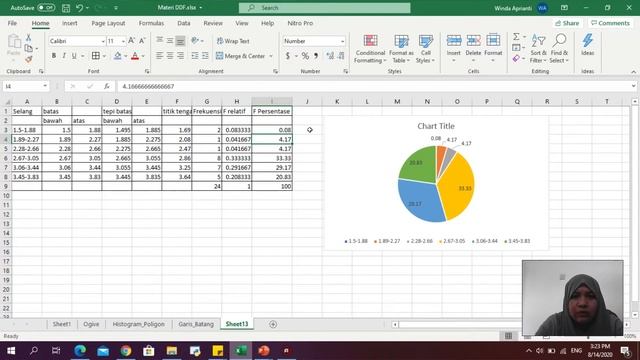Click the Chart Title text
Viewport: 640px width, 360px height.
436,126
